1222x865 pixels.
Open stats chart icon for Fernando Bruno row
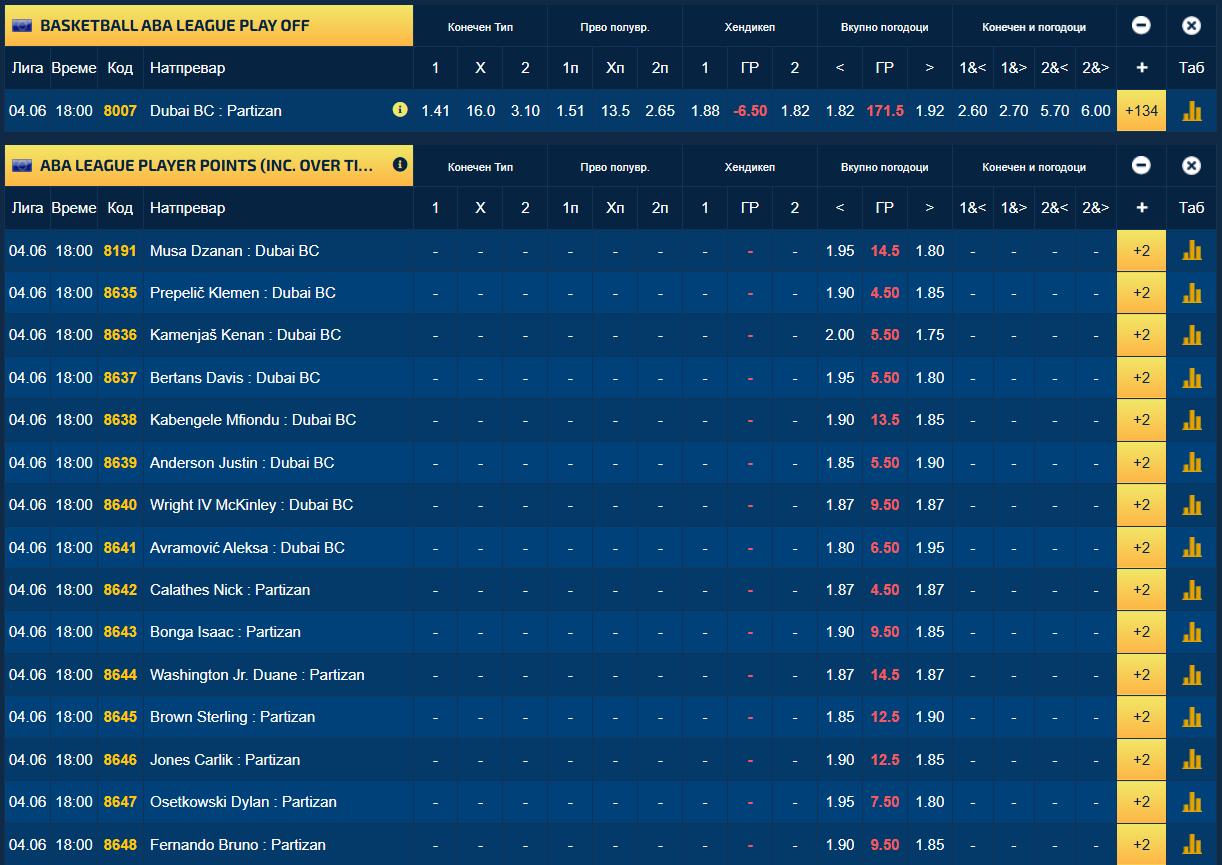tap(1191, 845)
